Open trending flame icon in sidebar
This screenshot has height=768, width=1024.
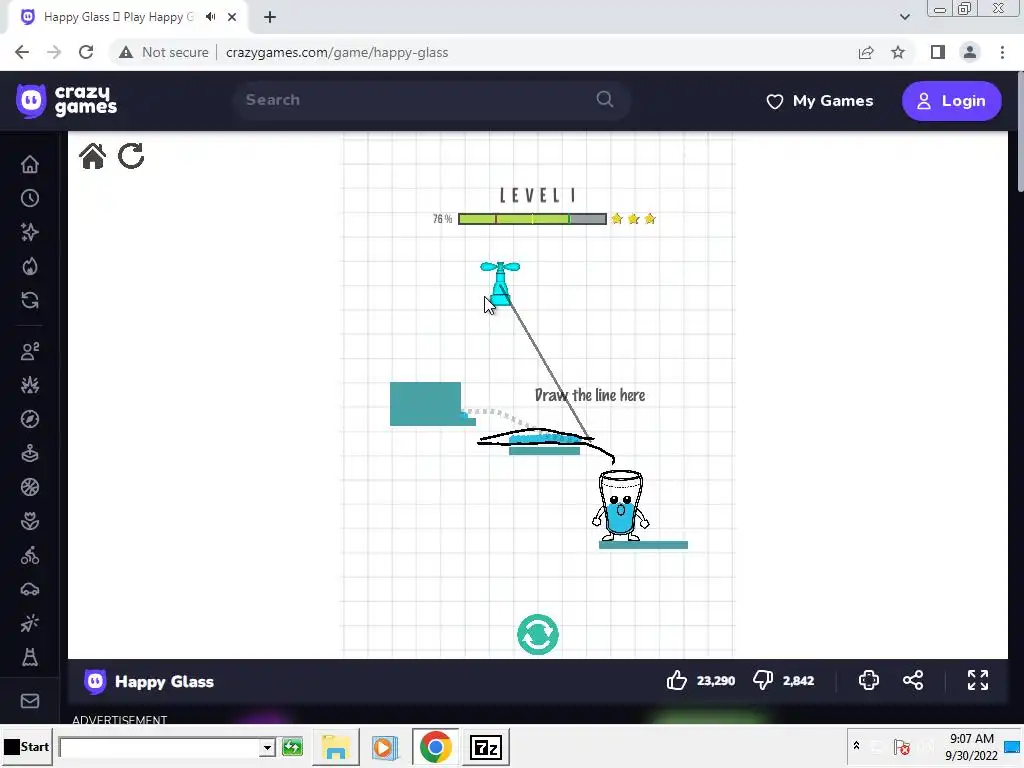pos(30,266)
